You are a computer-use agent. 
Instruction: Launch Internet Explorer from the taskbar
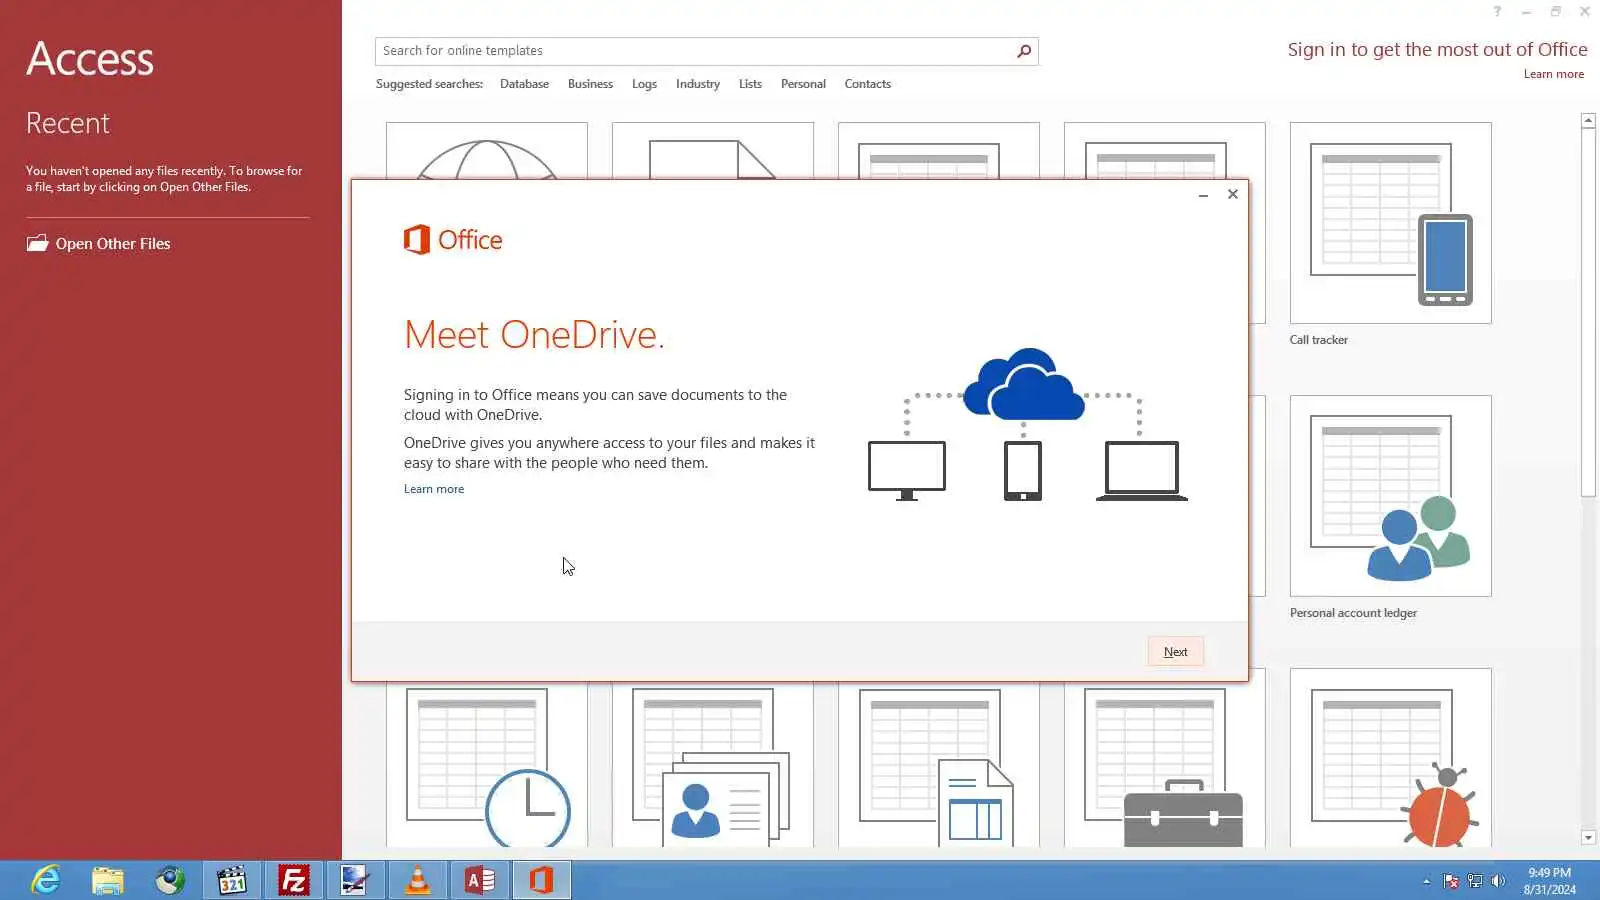46,880
